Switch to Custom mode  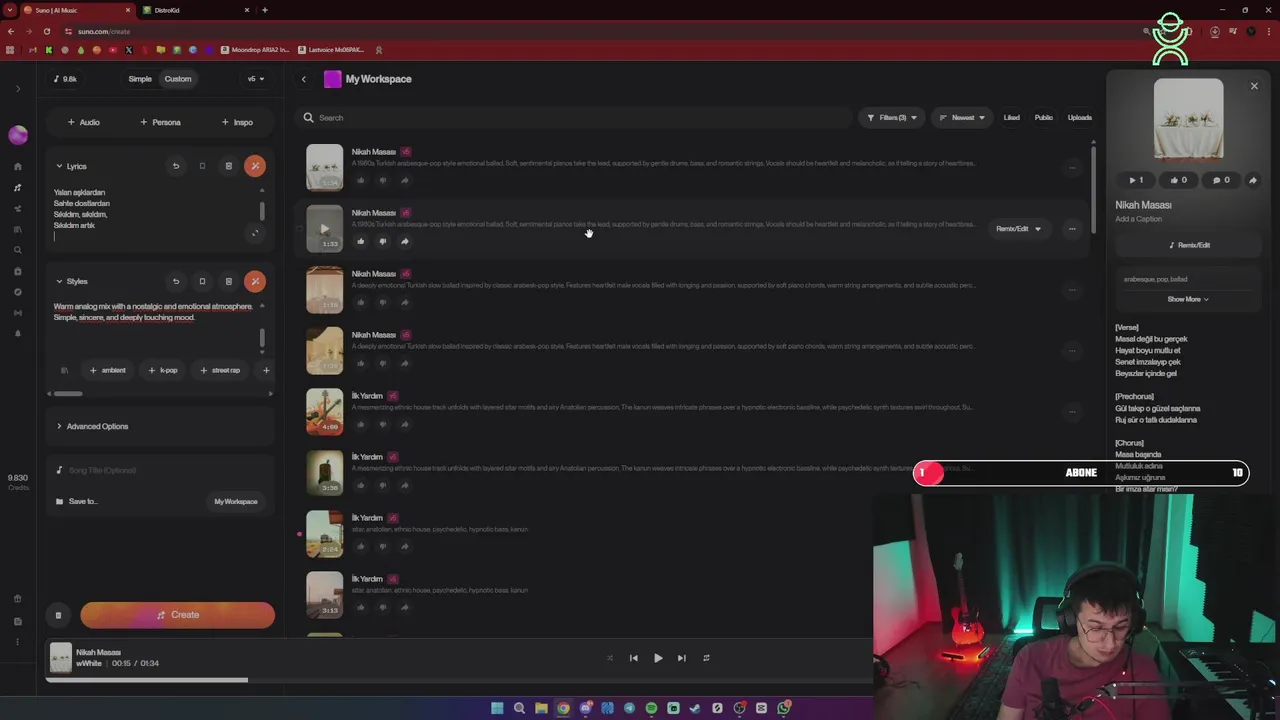point(178,79)
